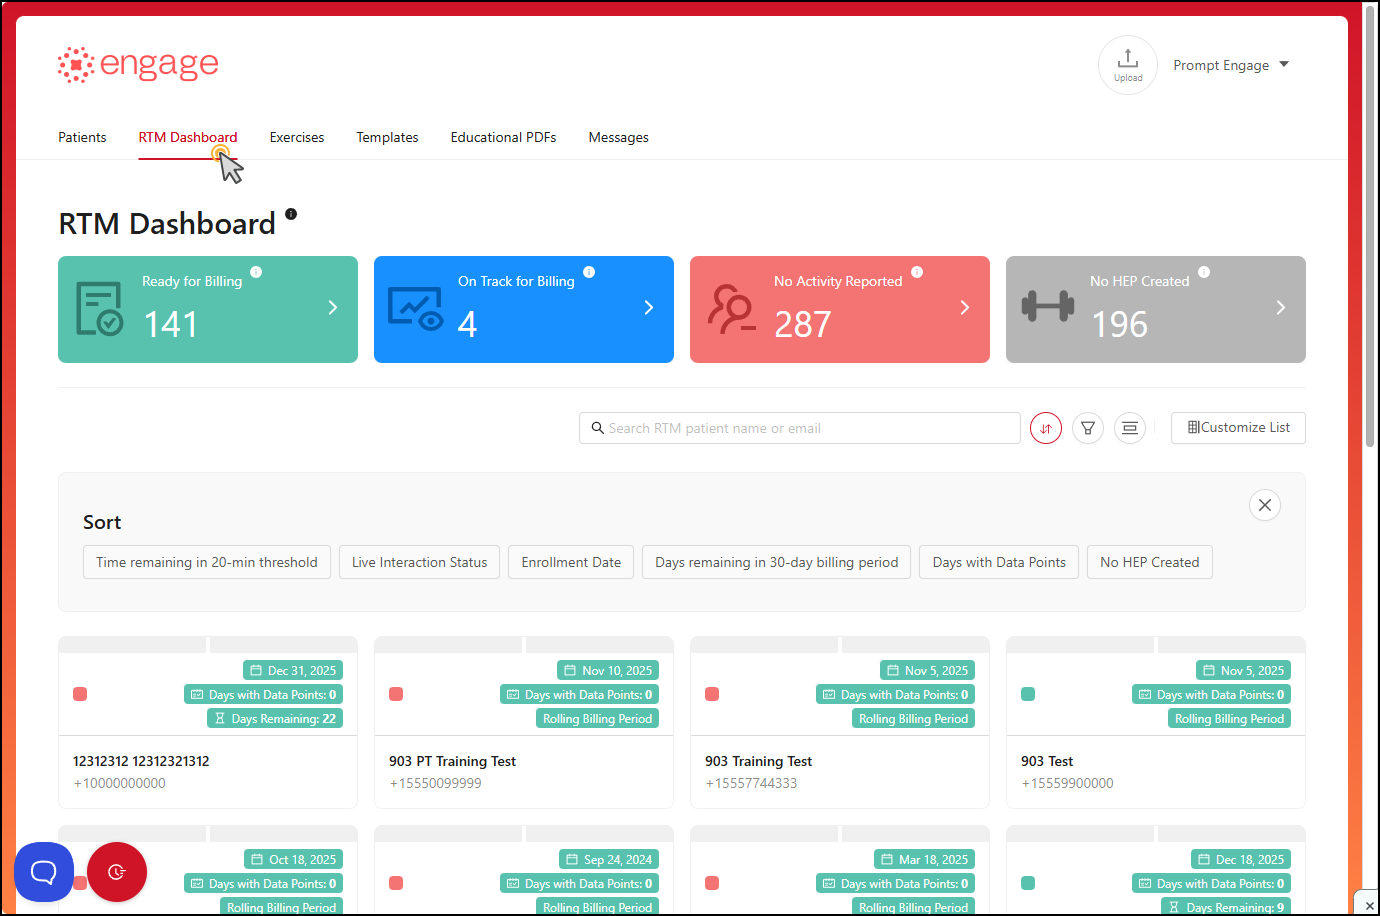Click the Upload icon button
Viewport: 1380px width, 916px height.
pos(1127,65)
